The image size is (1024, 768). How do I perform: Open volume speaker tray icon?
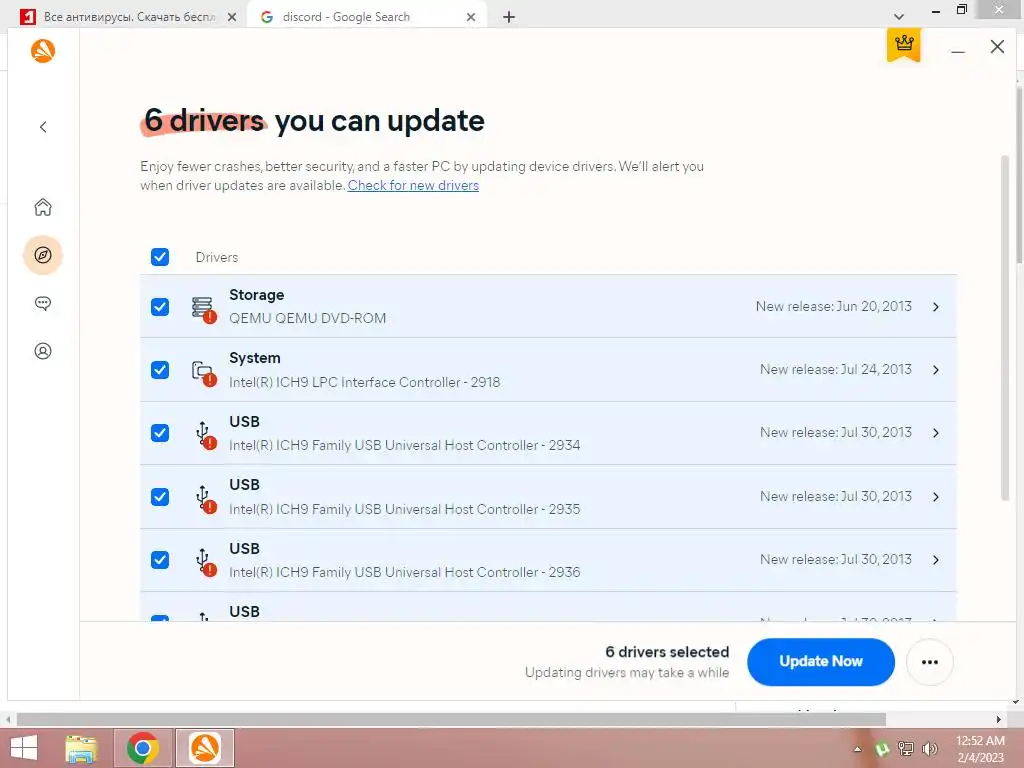click(x=929, y=749)
